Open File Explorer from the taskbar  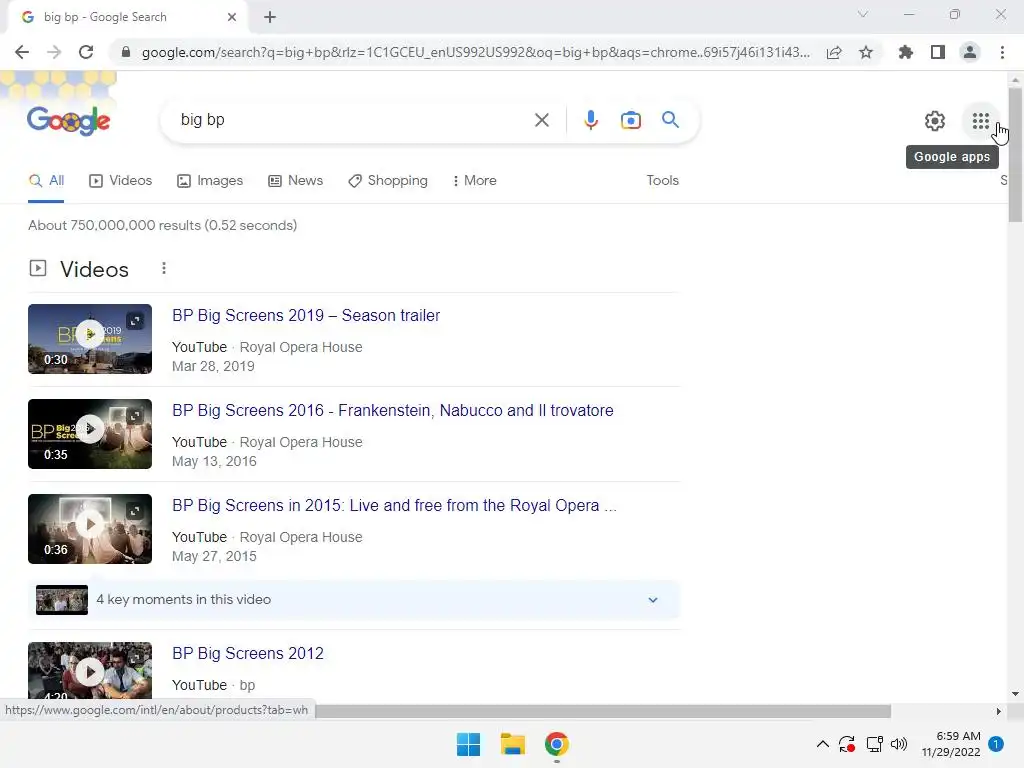[513, 744]
